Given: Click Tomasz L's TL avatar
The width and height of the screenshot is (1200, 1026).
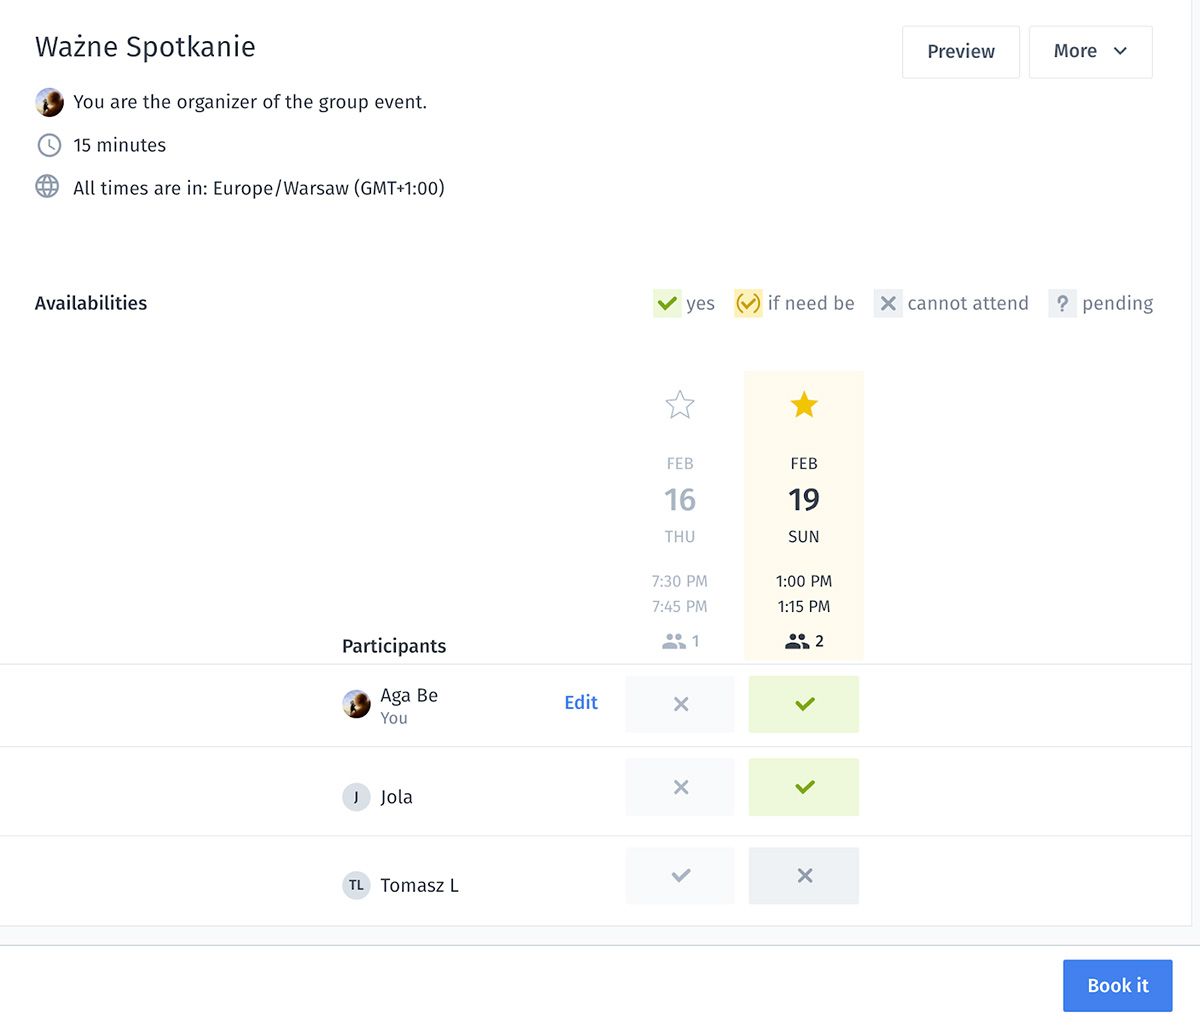Looking at the screenshot, I should (x=356, y=885).
